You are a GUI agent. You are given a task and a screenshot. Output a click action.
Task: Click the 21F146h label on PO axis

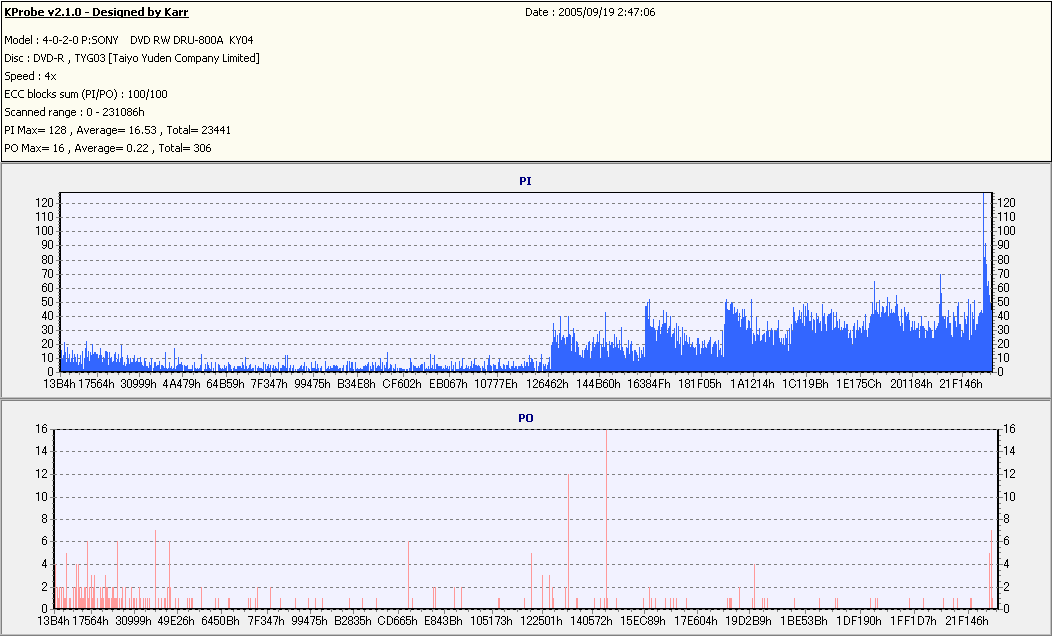click(x=967, y=621)
